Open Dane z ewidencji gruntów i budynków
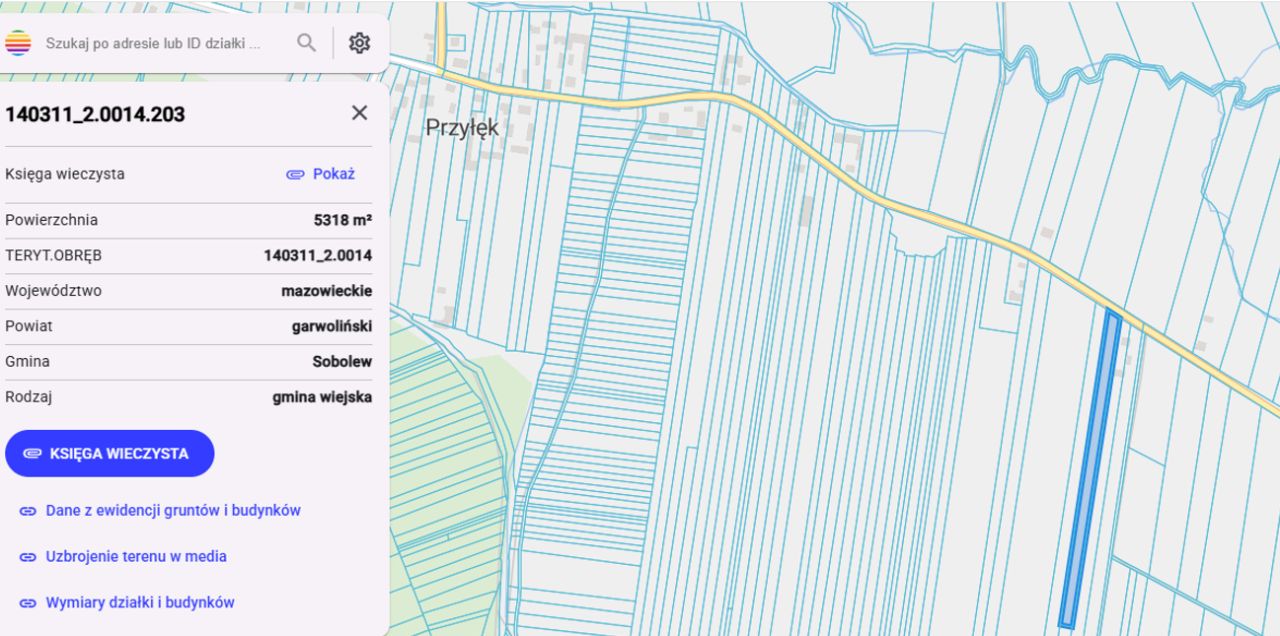Viewport: 1280px width, 636px height. (x=173, y=510)
